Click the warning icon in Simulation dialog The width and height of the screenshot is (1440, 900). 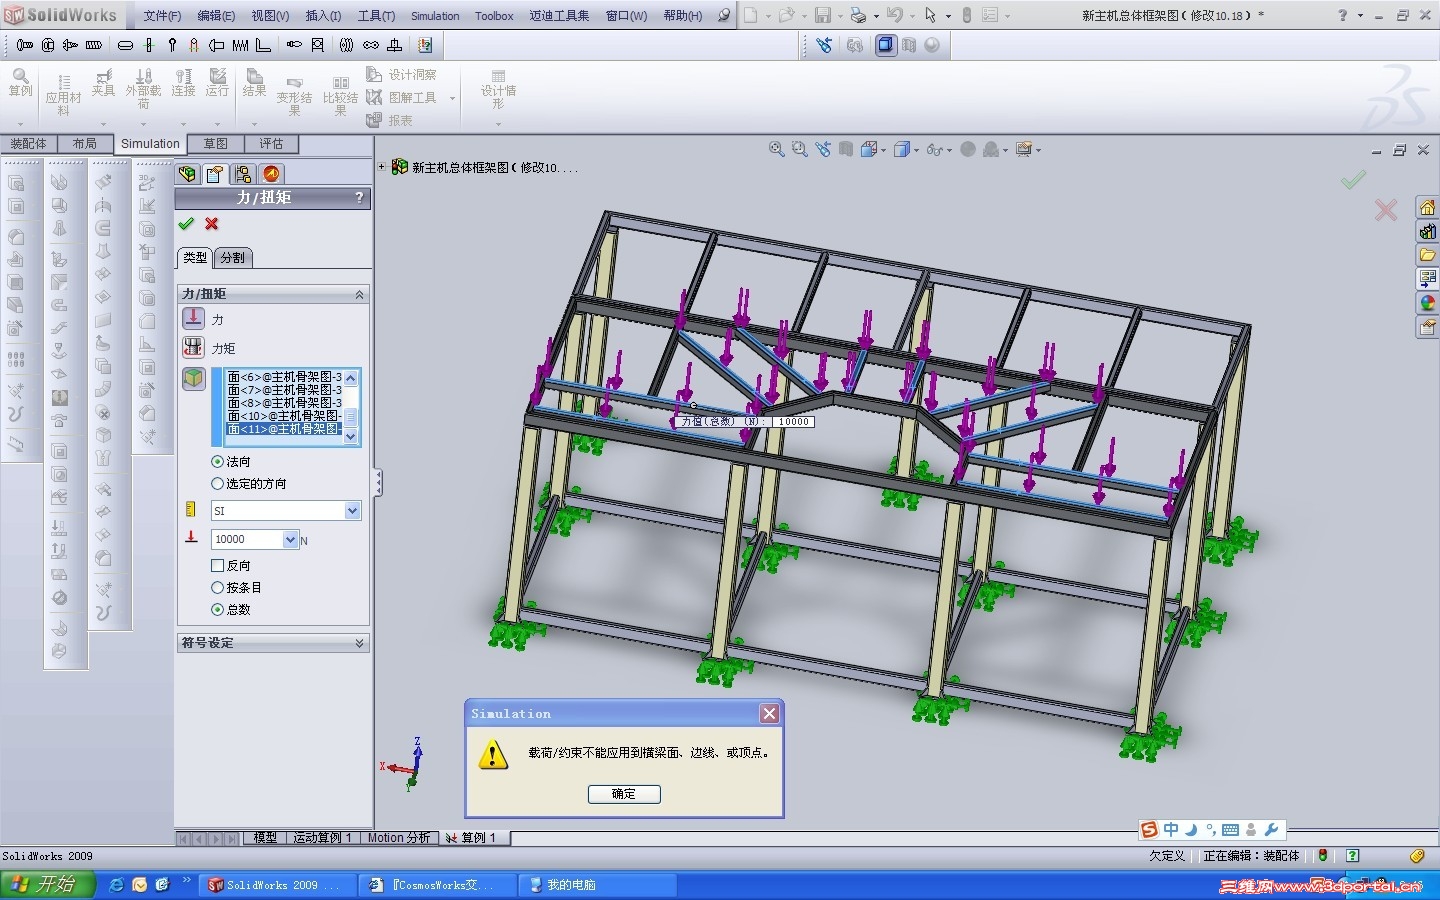click(x=493, y=754)
